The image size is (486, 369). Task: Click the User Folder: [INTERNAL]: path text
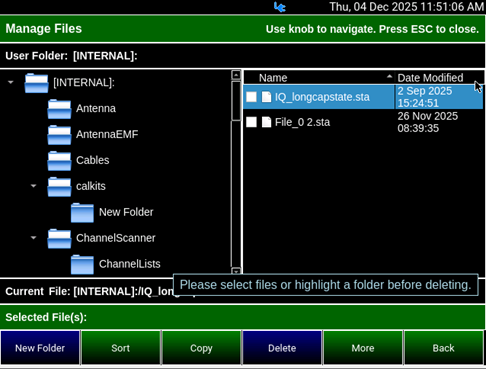pos(71,56)
